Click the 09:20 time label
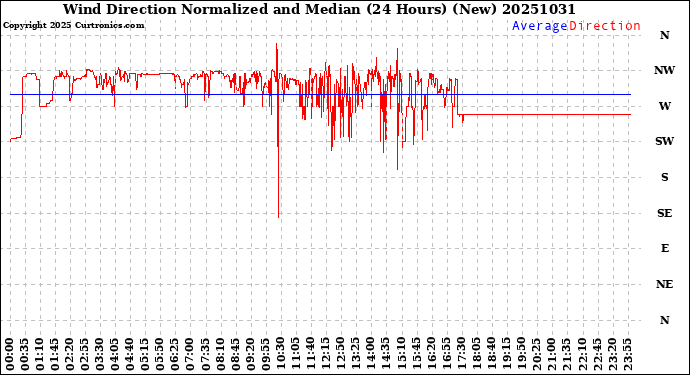 250,354
